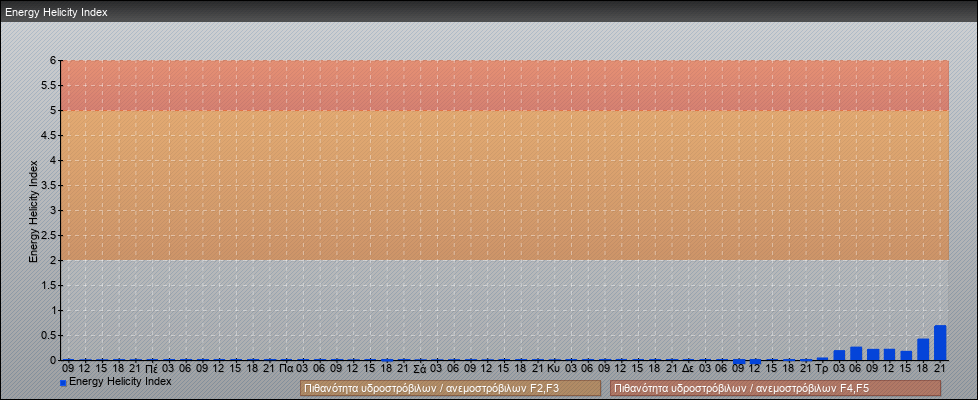This screenshot has height=400, width=978.
Task: Click the blue bar above 03 after Τρ
Action: click(839, 355)
